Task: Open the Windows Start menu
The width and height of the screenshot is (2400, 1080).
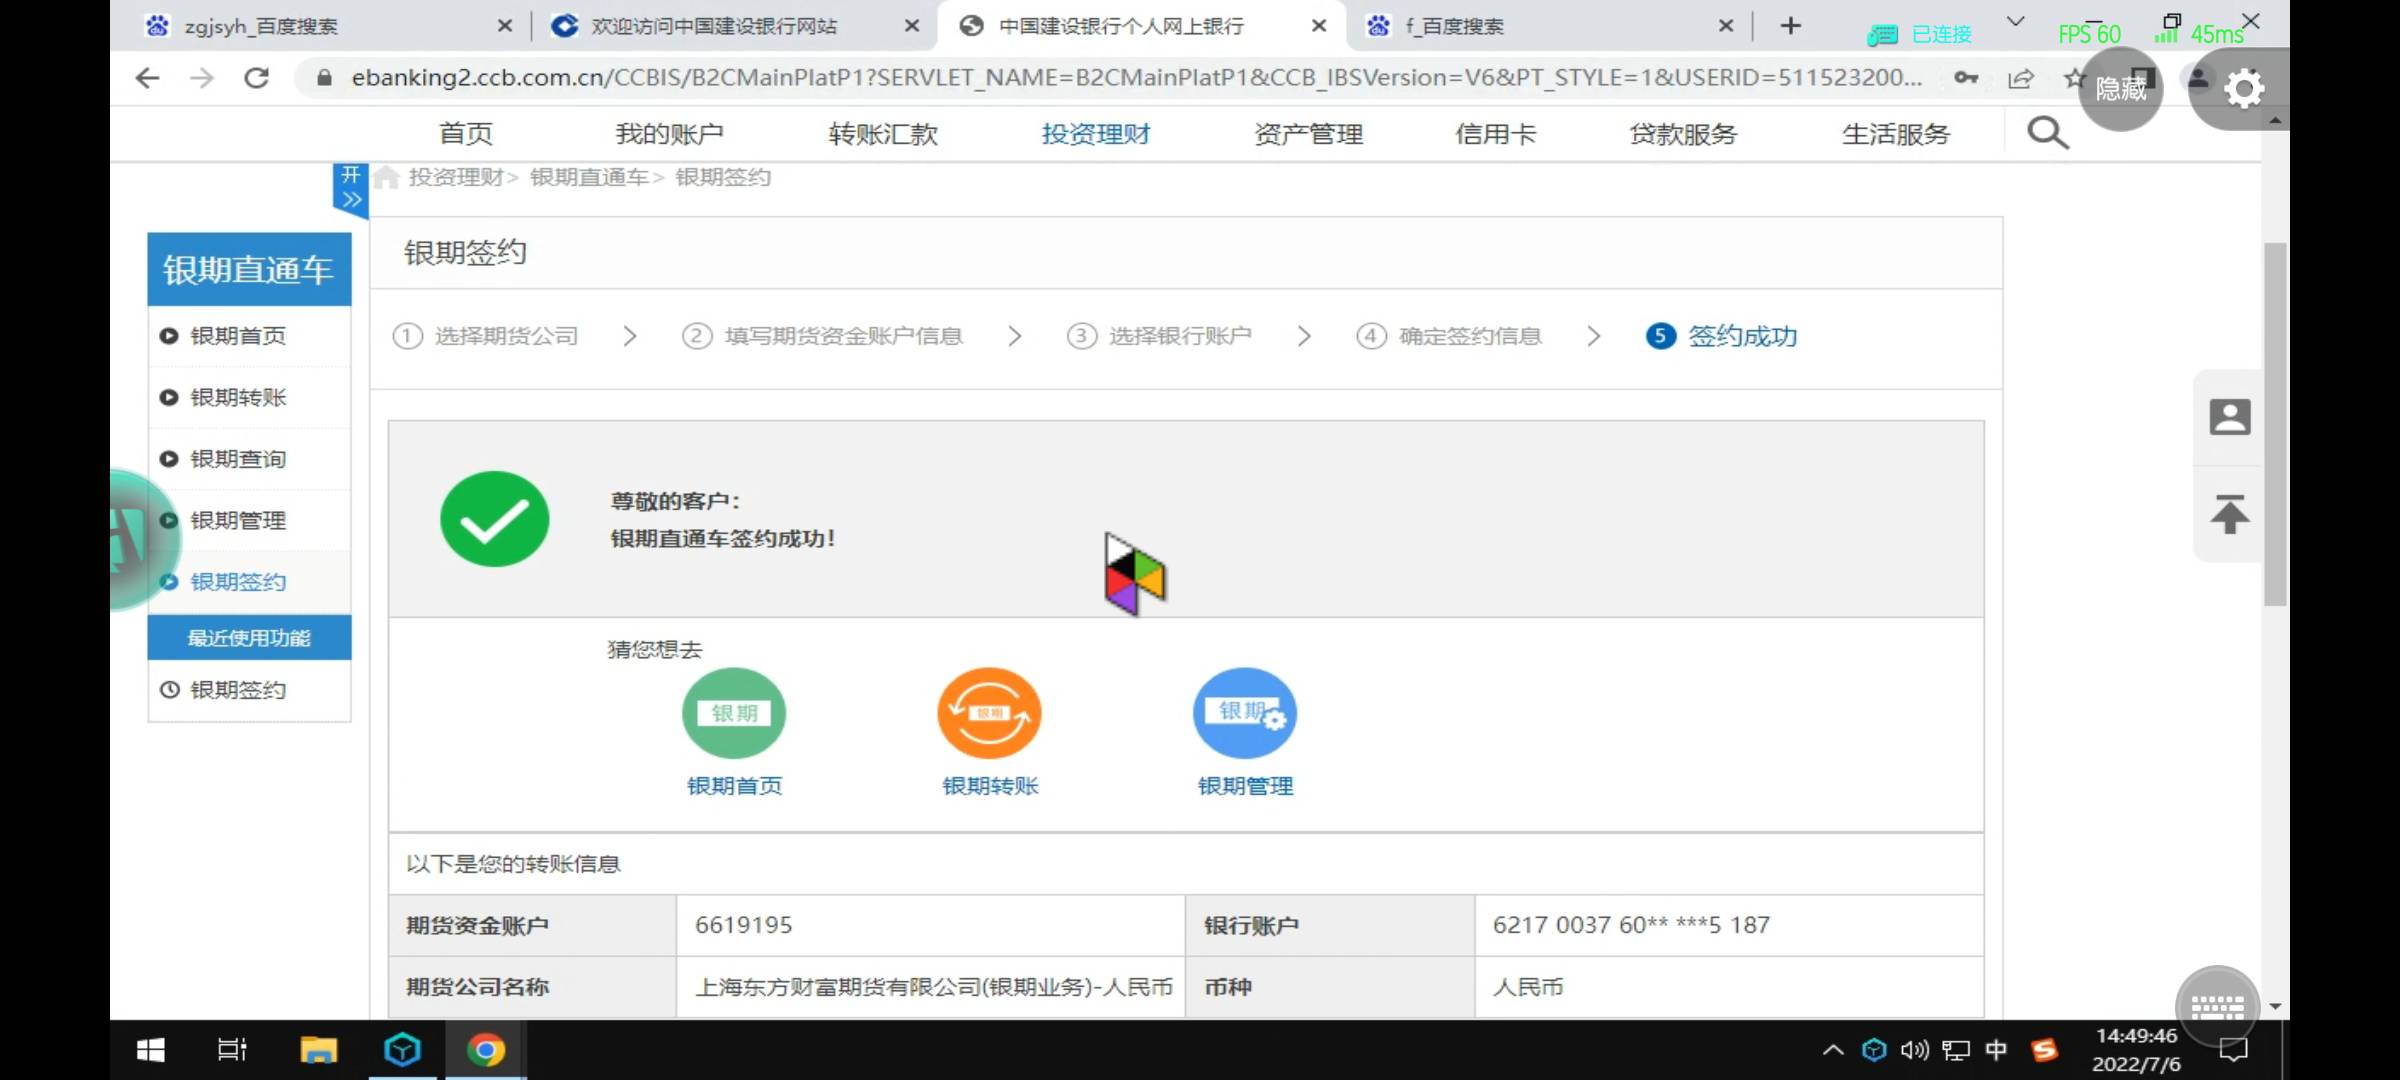Action: [x=150, y=1050]
